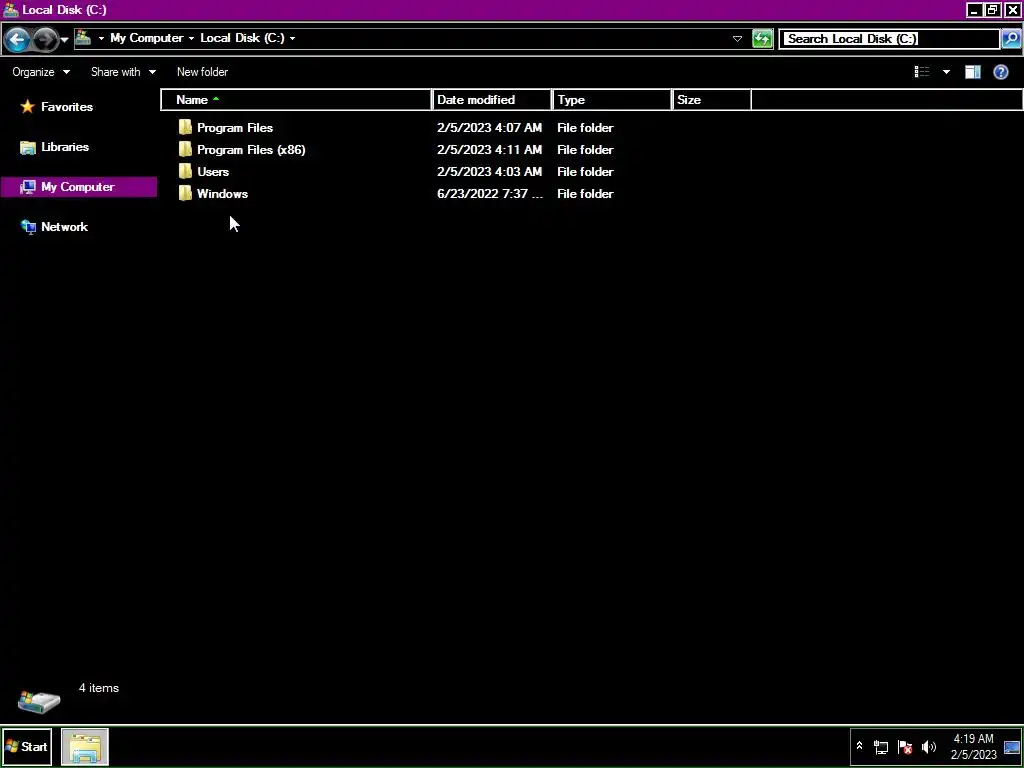
Task: Select the Program Files folder name
Action: tap(235, 128)
